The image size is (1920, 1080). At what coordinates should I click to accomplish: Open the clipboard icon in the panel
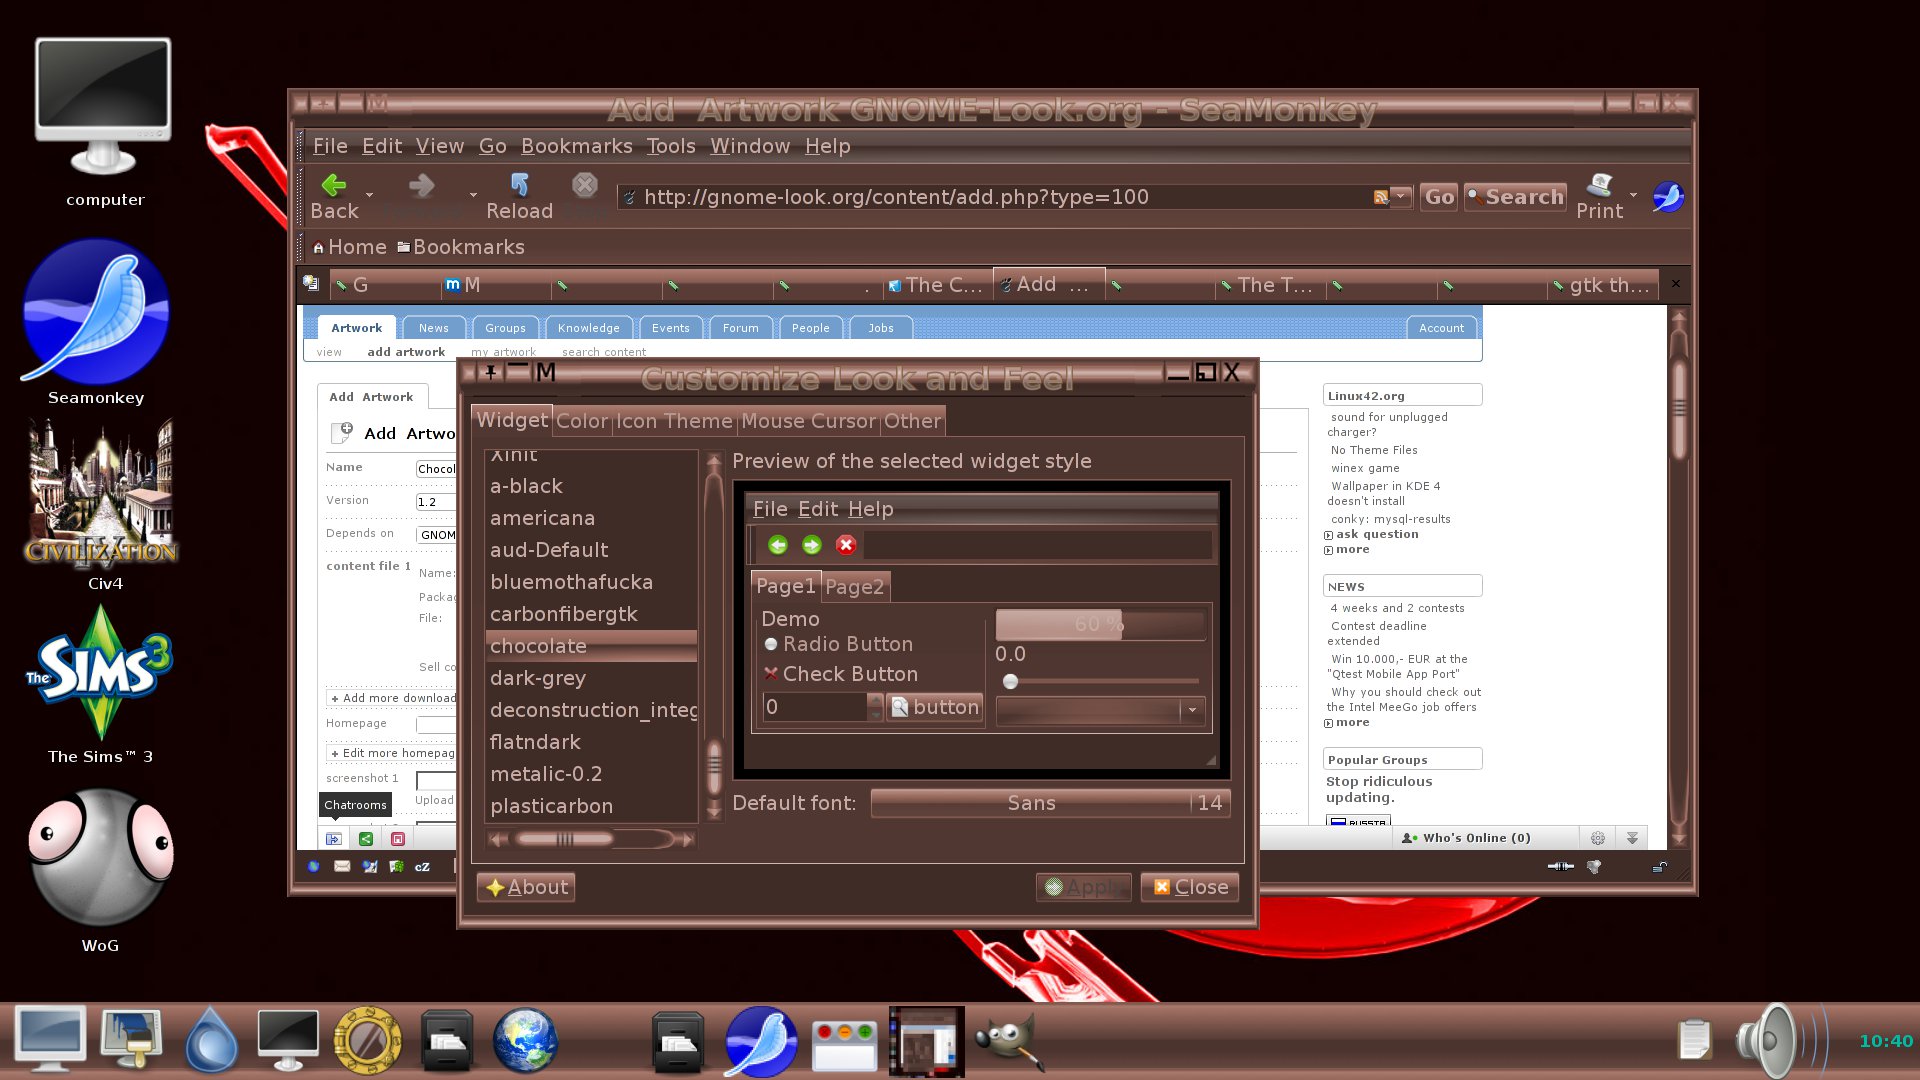1694,1040
